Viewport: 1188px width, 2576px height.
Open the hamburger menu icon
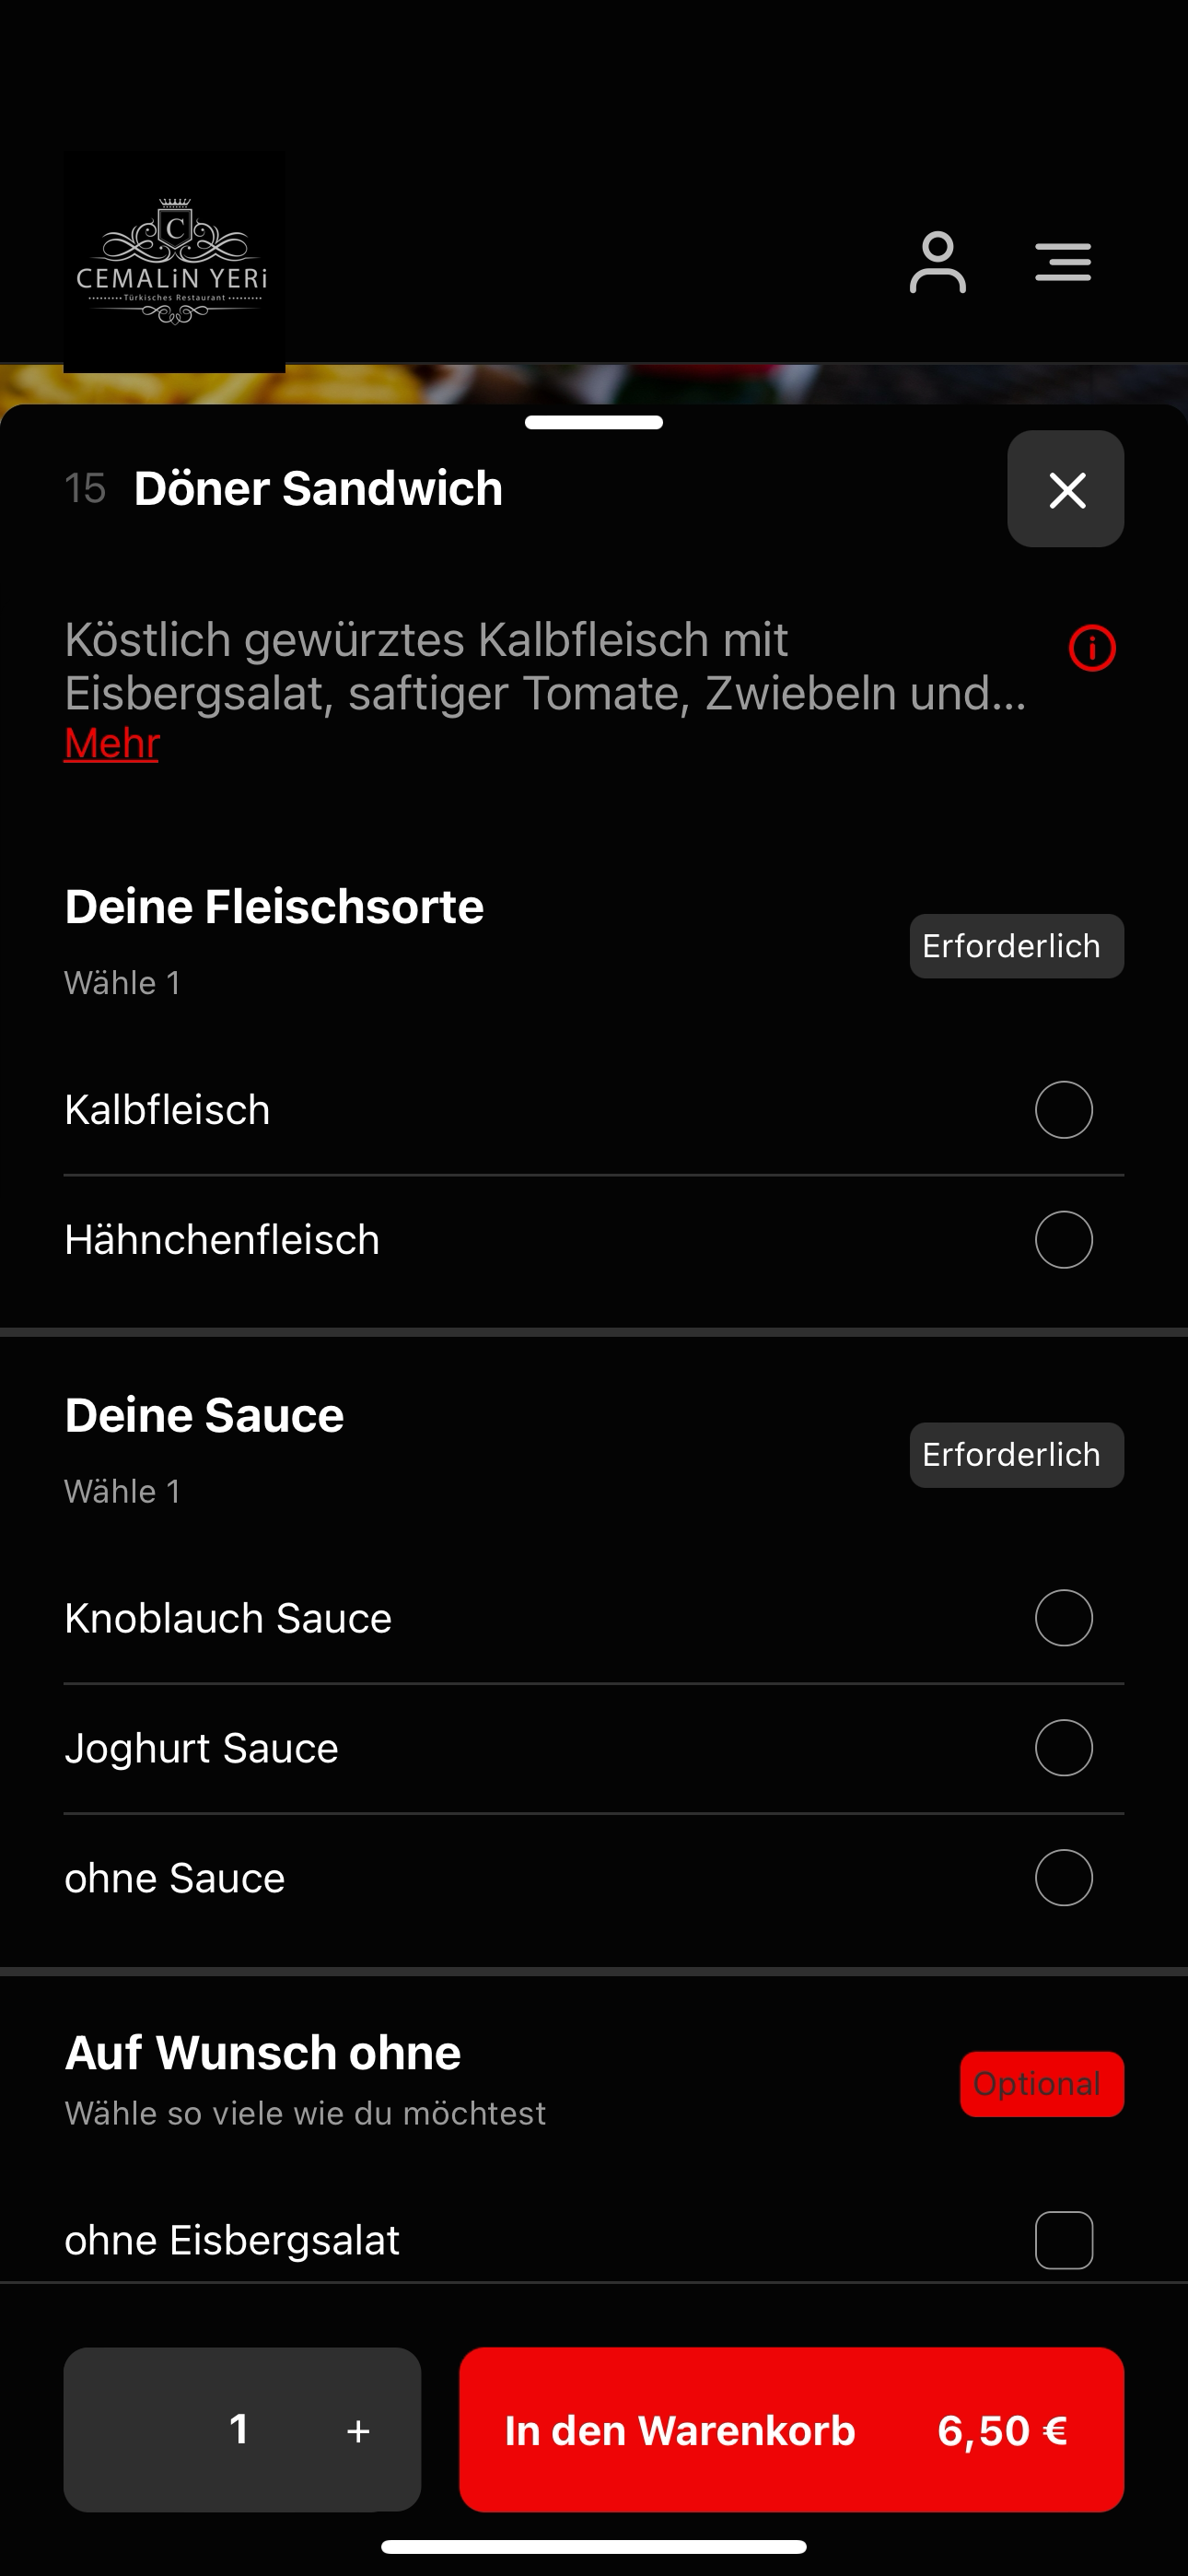[x=1063, y=262]
